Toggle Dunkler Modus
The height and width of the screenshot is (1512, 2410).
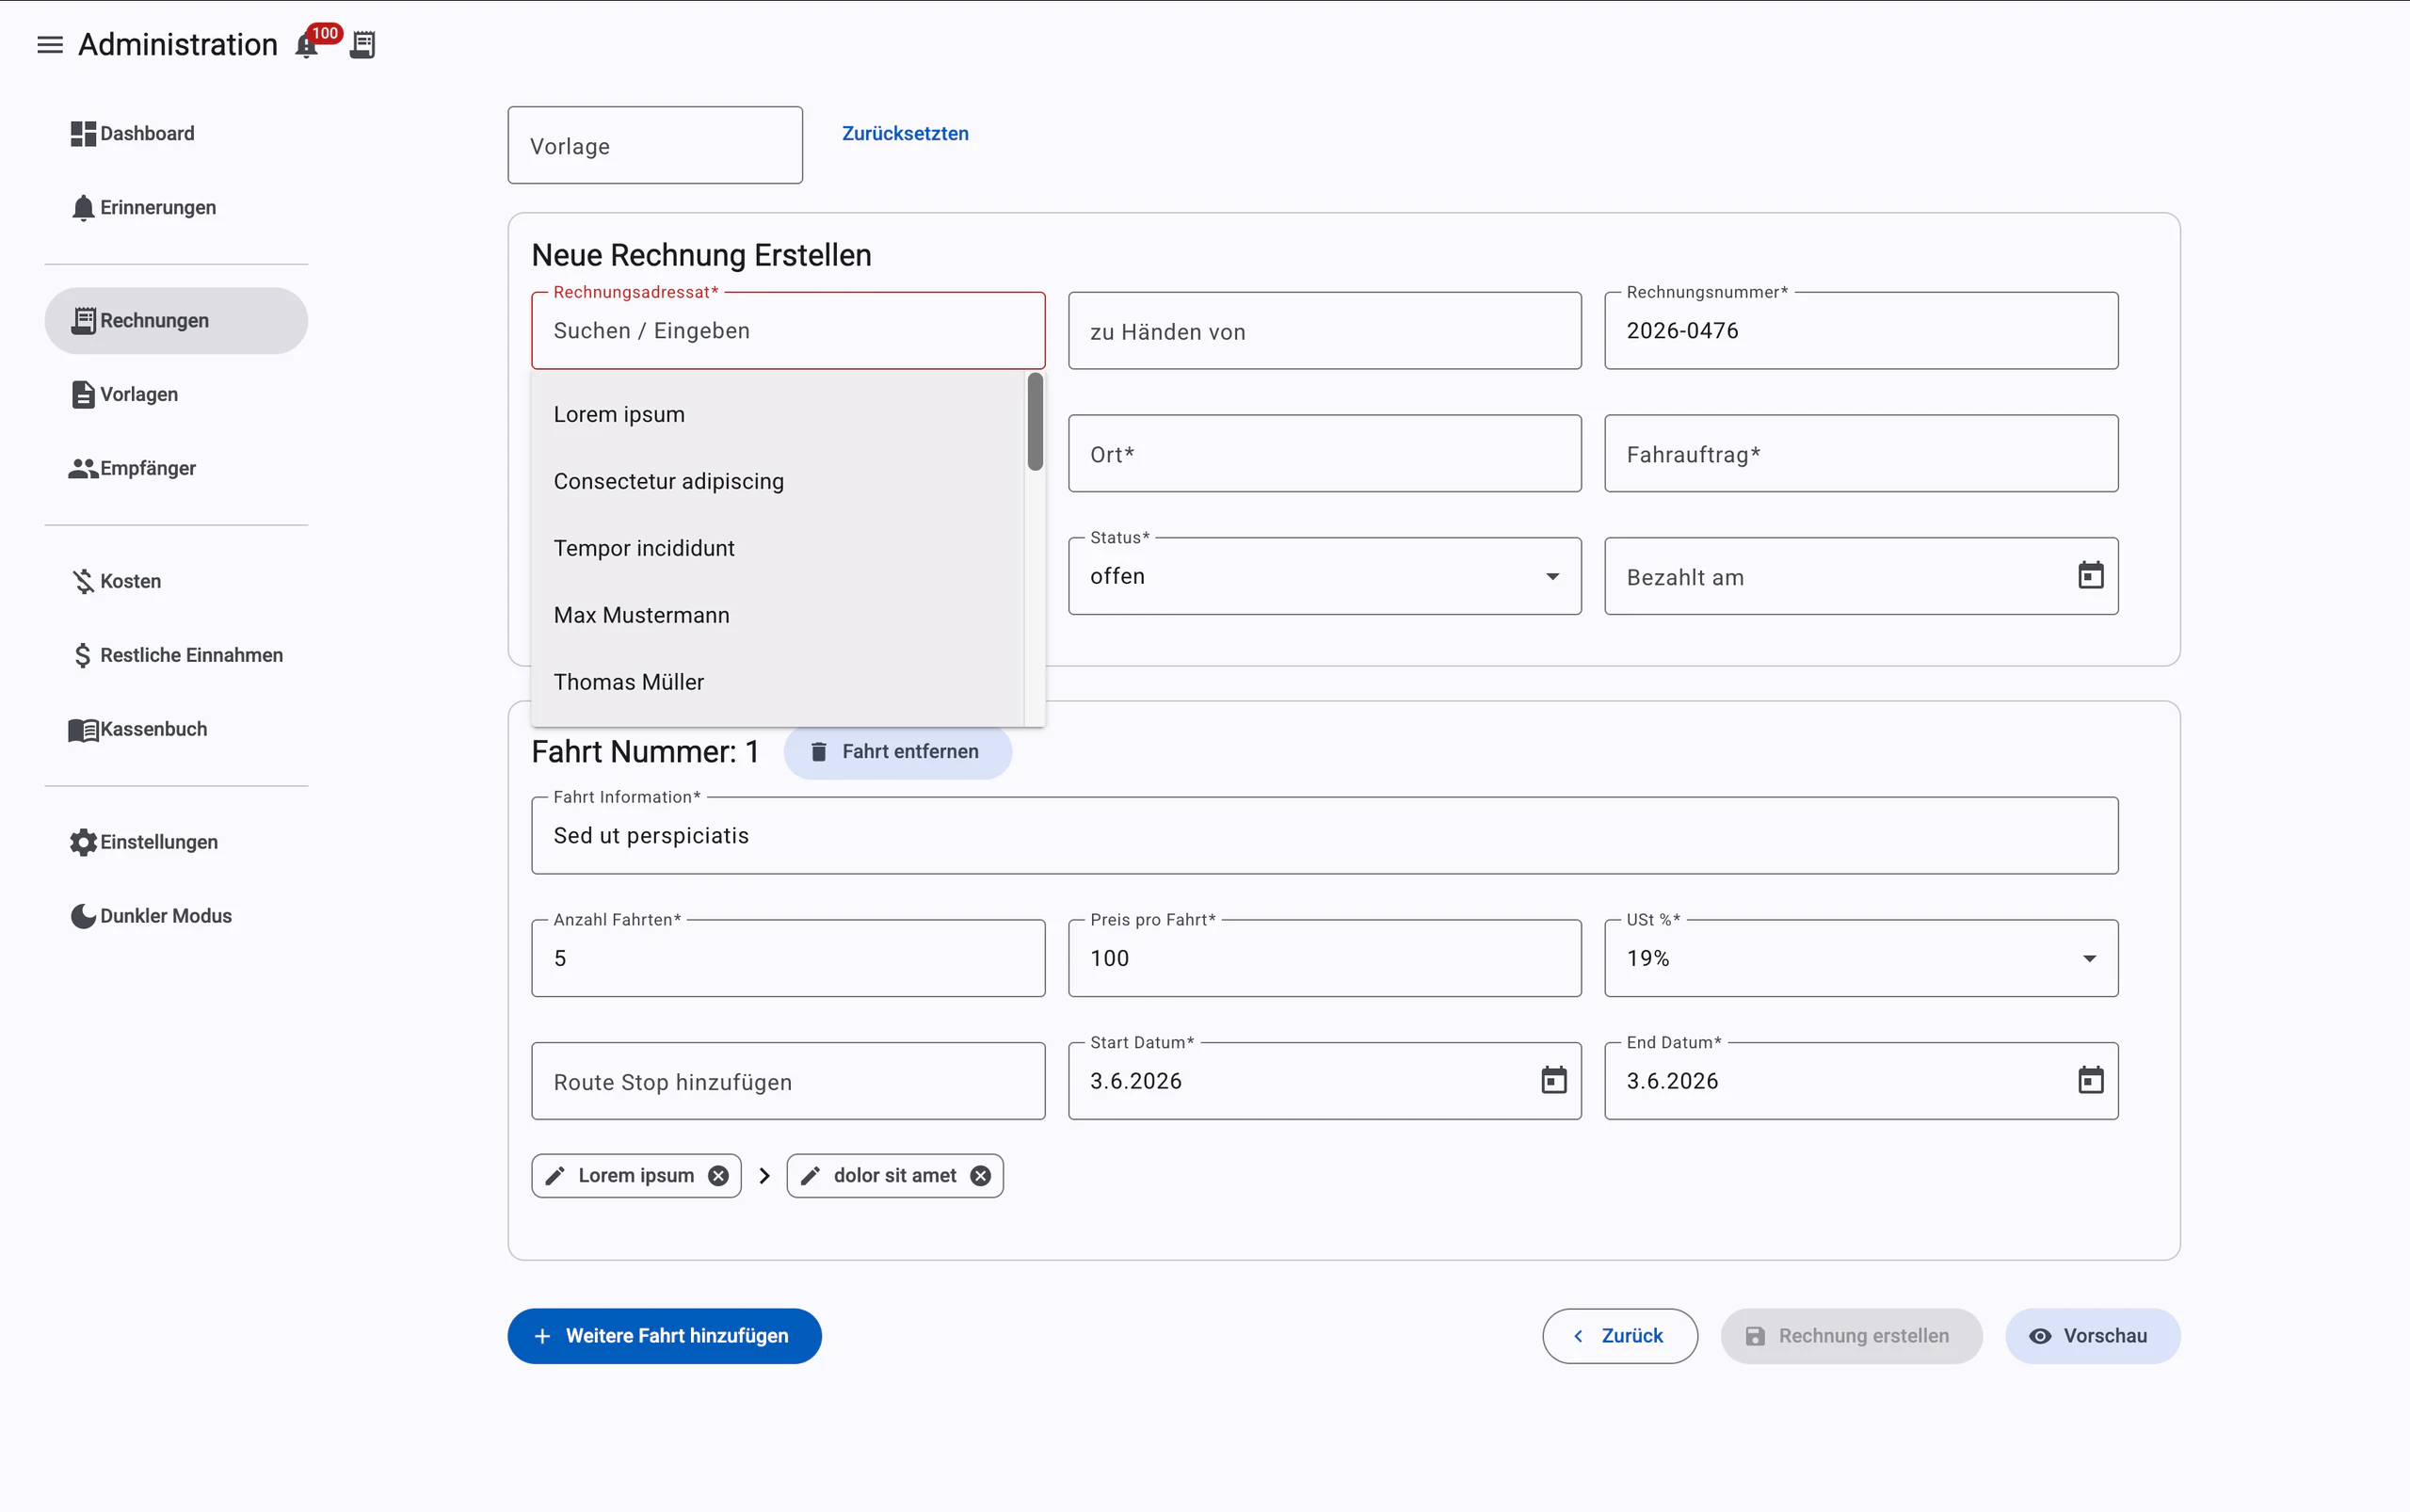click(x=176, y=917)
